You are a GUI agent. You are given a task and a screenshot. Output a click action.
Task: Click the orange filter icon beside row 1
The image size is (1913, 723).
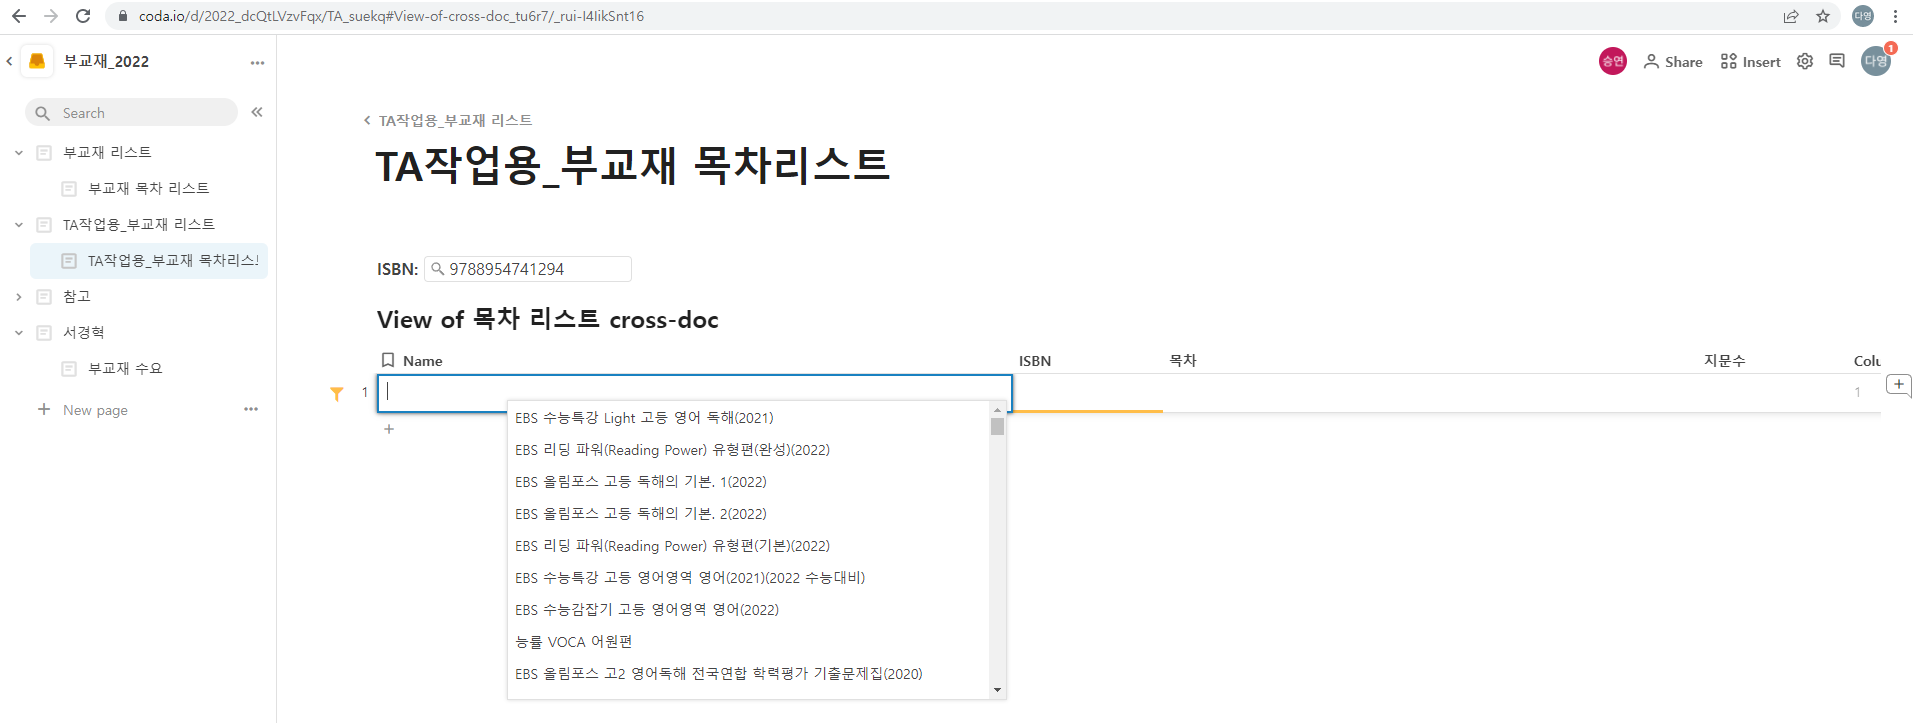[337, 393]
